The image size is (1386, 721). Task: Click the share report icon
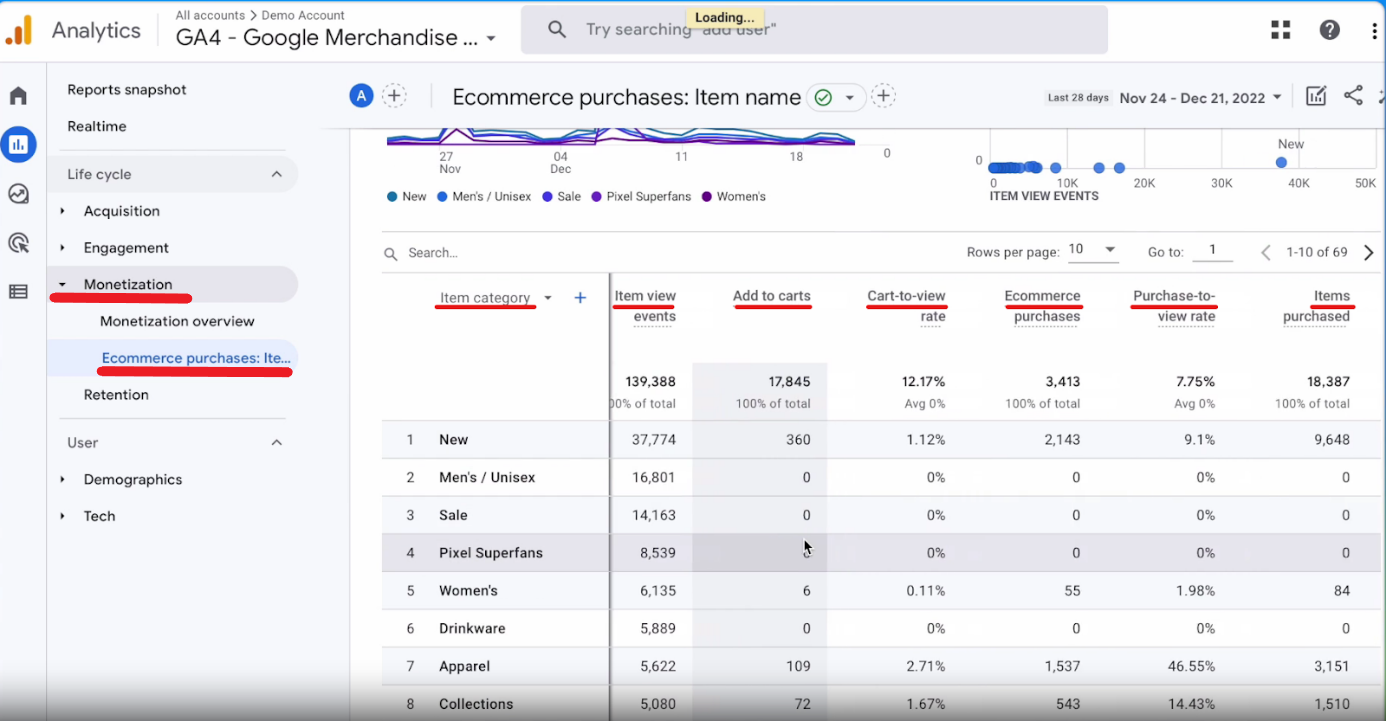1353,96
